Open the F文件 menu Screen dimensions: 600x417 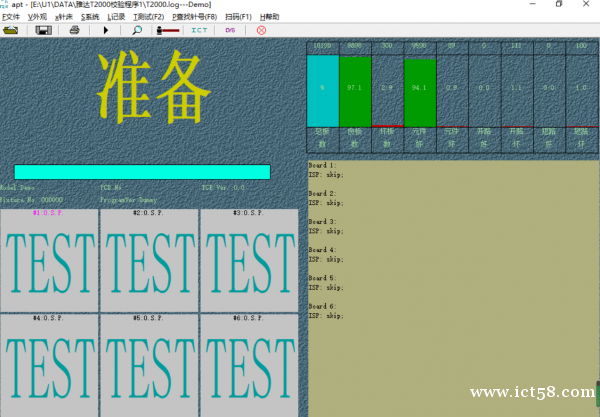[x=11, y=17]
